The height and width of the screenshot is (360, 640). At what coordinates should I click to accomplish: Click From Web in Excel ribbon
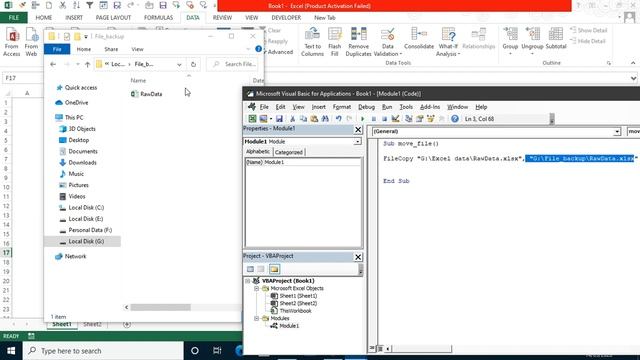click(x=31, y=42)
